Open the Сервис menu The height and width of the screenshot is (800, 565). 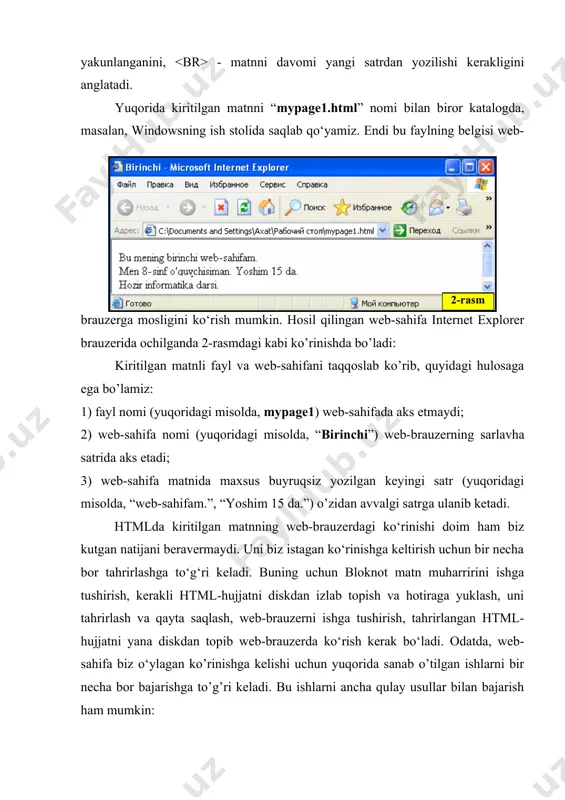tap(272, 185)
